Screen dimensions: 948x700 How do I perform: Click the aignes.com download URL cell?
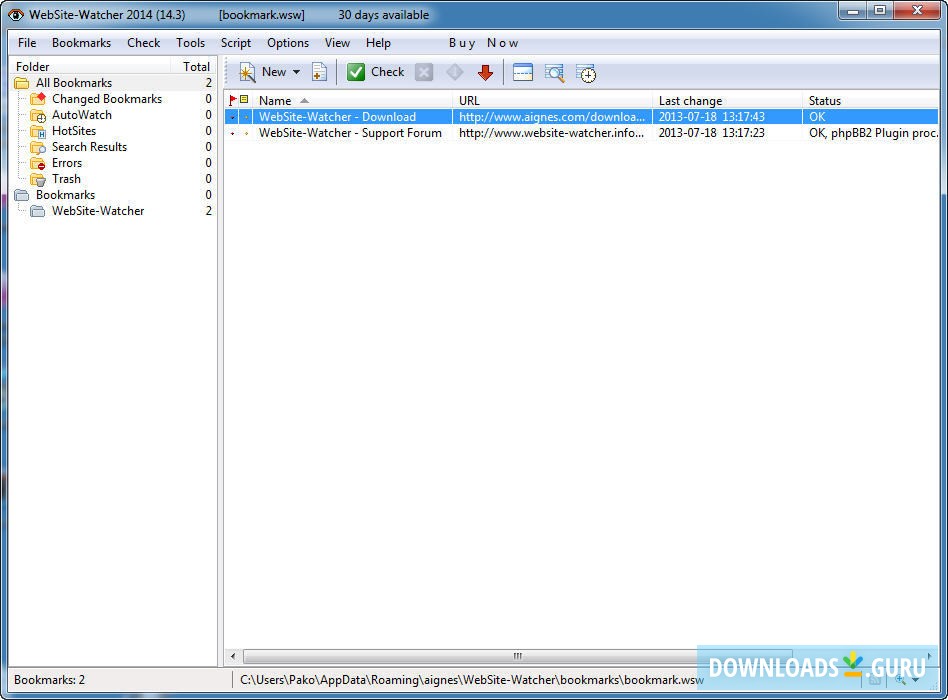click(553, 117)
